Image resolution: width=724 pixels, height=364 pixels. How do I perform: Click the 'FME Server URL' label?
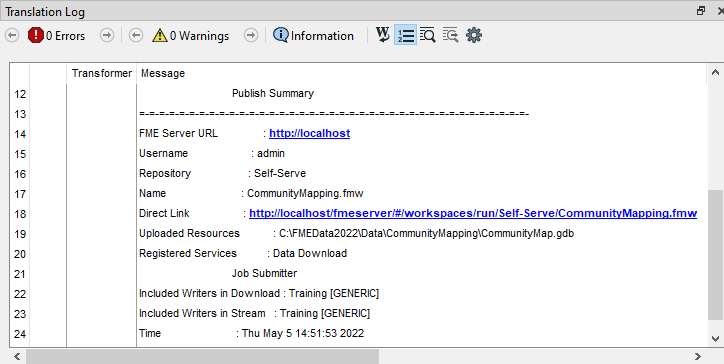coord(178,133)
